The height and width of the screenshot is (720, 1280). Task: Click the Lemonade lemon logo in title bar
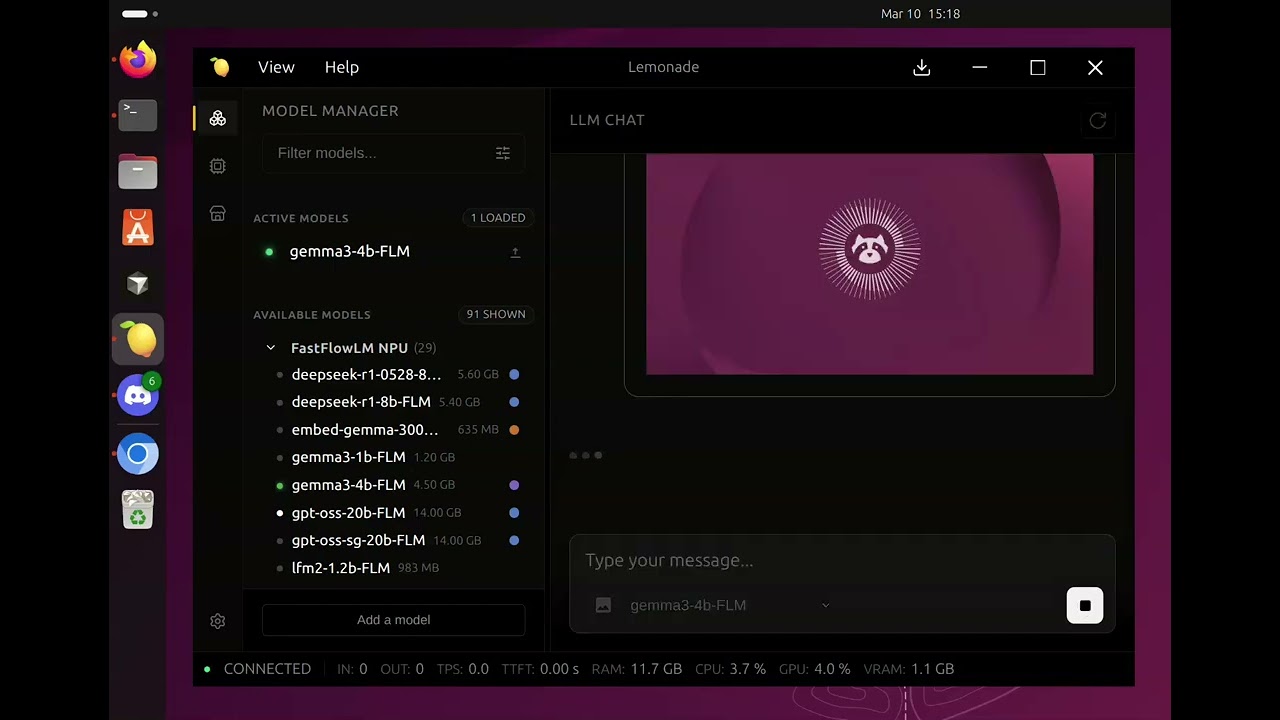click(x=220, y=67)
